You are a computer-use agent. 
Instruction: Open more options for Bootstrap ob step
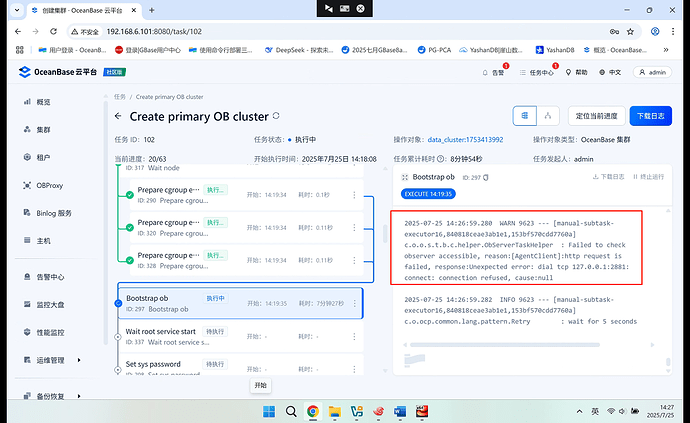tap(354, 303)
